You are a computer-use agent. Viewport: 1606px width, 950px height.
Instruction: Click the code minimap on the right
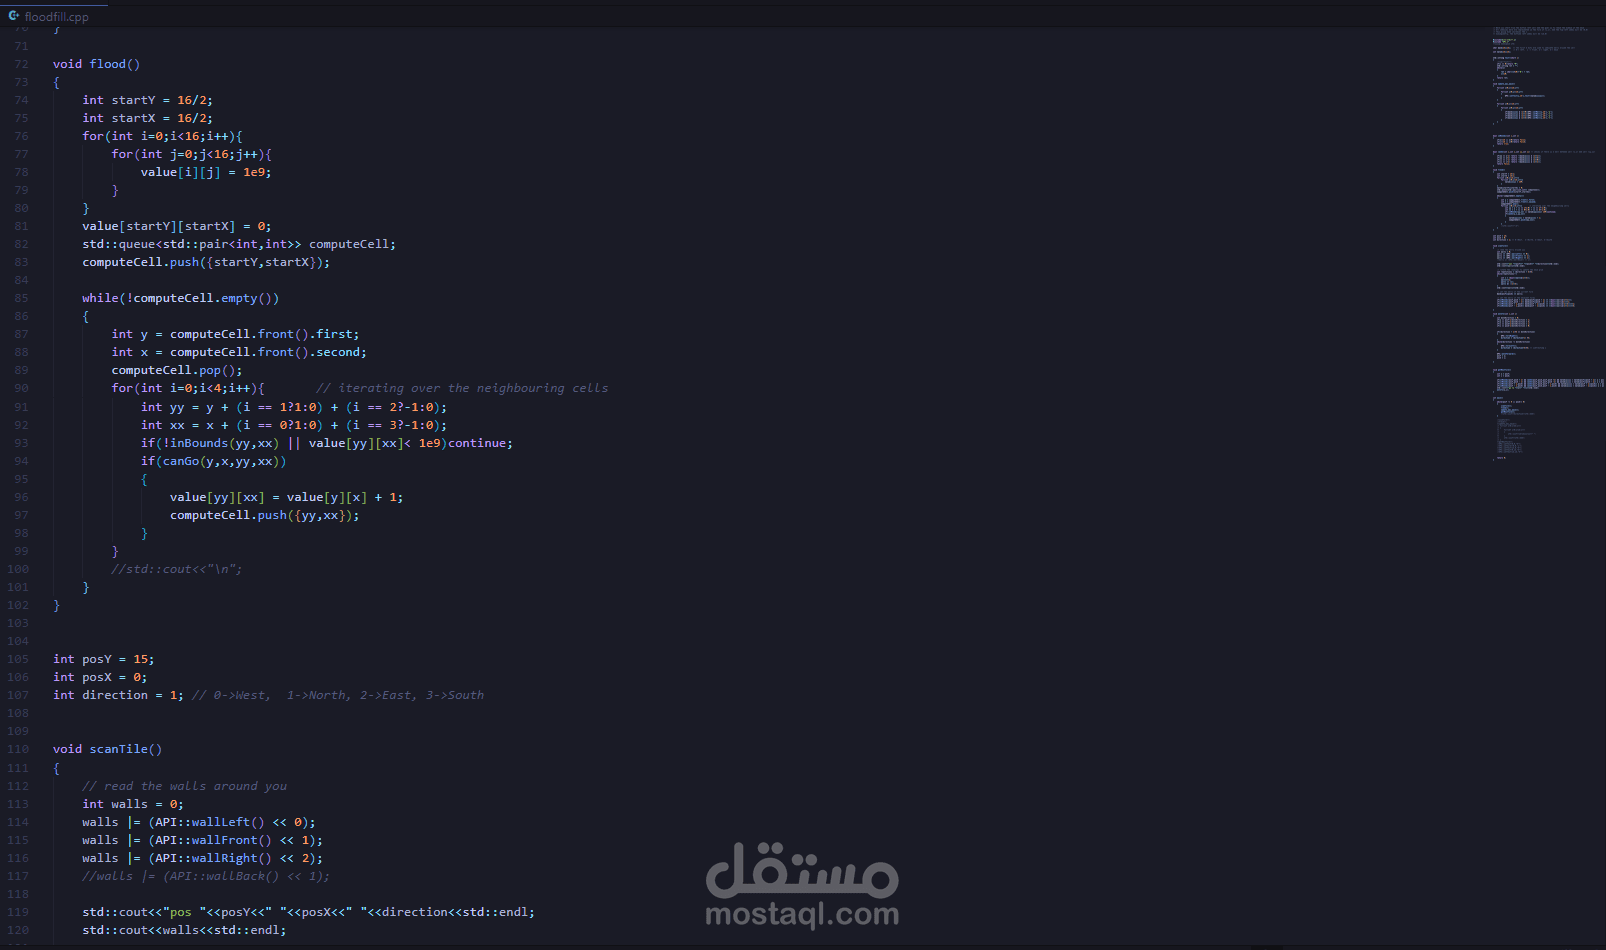point(1547,243)
